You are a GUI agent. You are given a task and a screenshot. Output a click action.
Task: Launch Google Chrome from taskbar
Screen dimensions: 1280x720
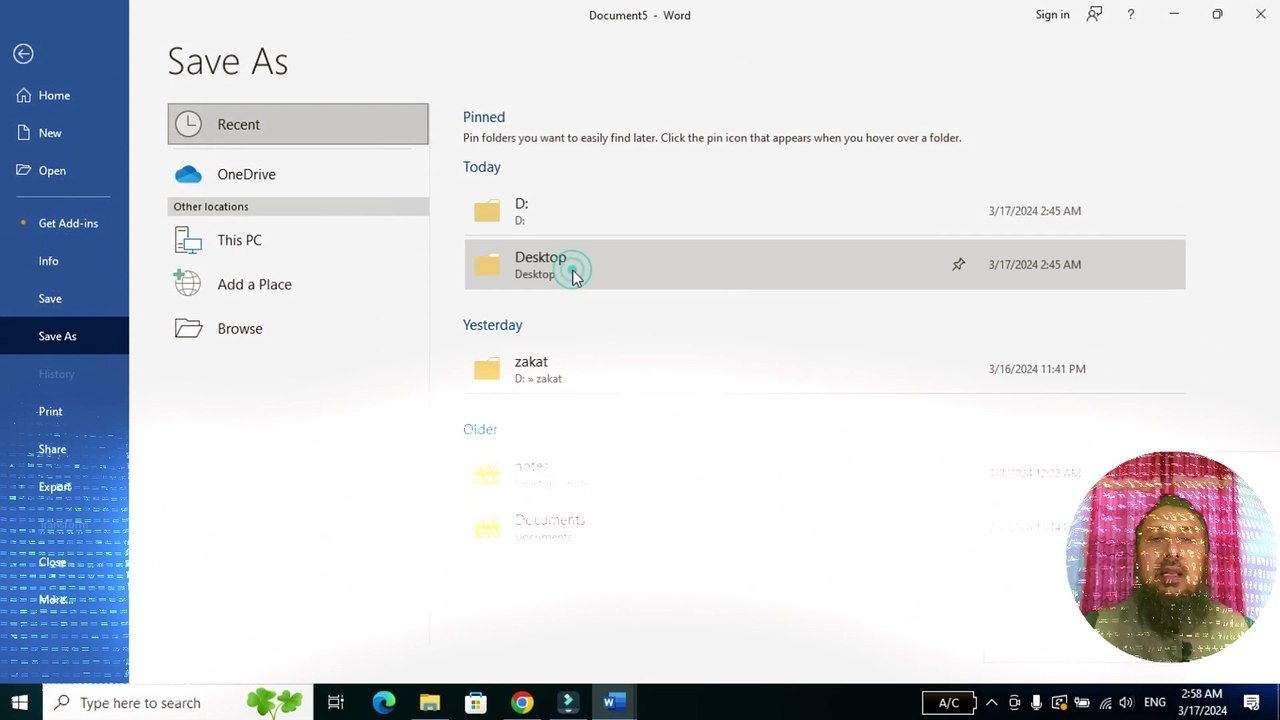522,702
